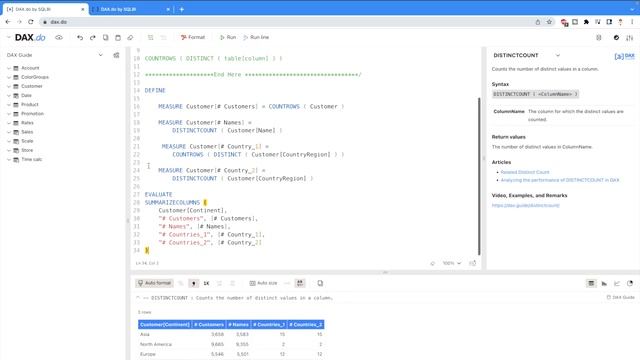Open browser extensions puzzle icon
Image resolution: width=640 pixels, height=360 pixels.
tap(586, 22)
